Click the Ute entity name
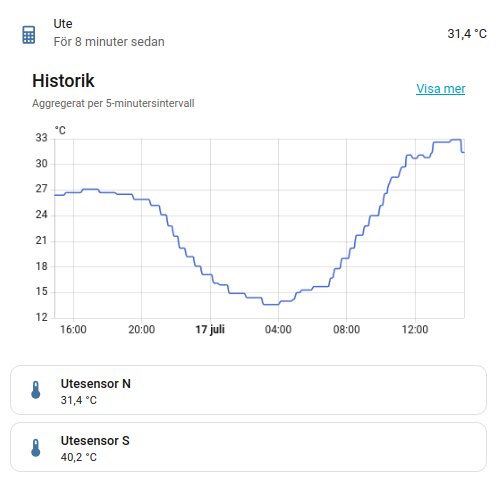The height and width of the screenshot is (477, 499). pyautogui.click(x=63, y=24)
